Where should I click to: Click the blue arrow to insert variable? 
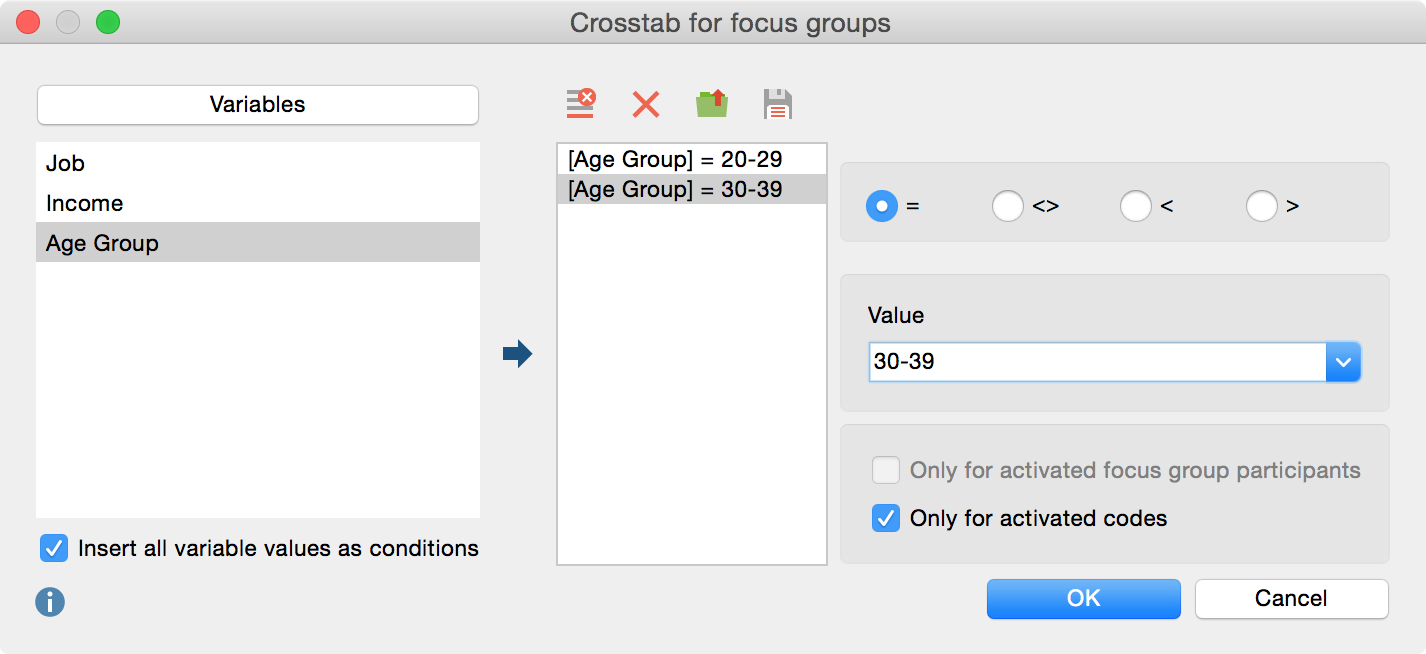tap(517, 353)
